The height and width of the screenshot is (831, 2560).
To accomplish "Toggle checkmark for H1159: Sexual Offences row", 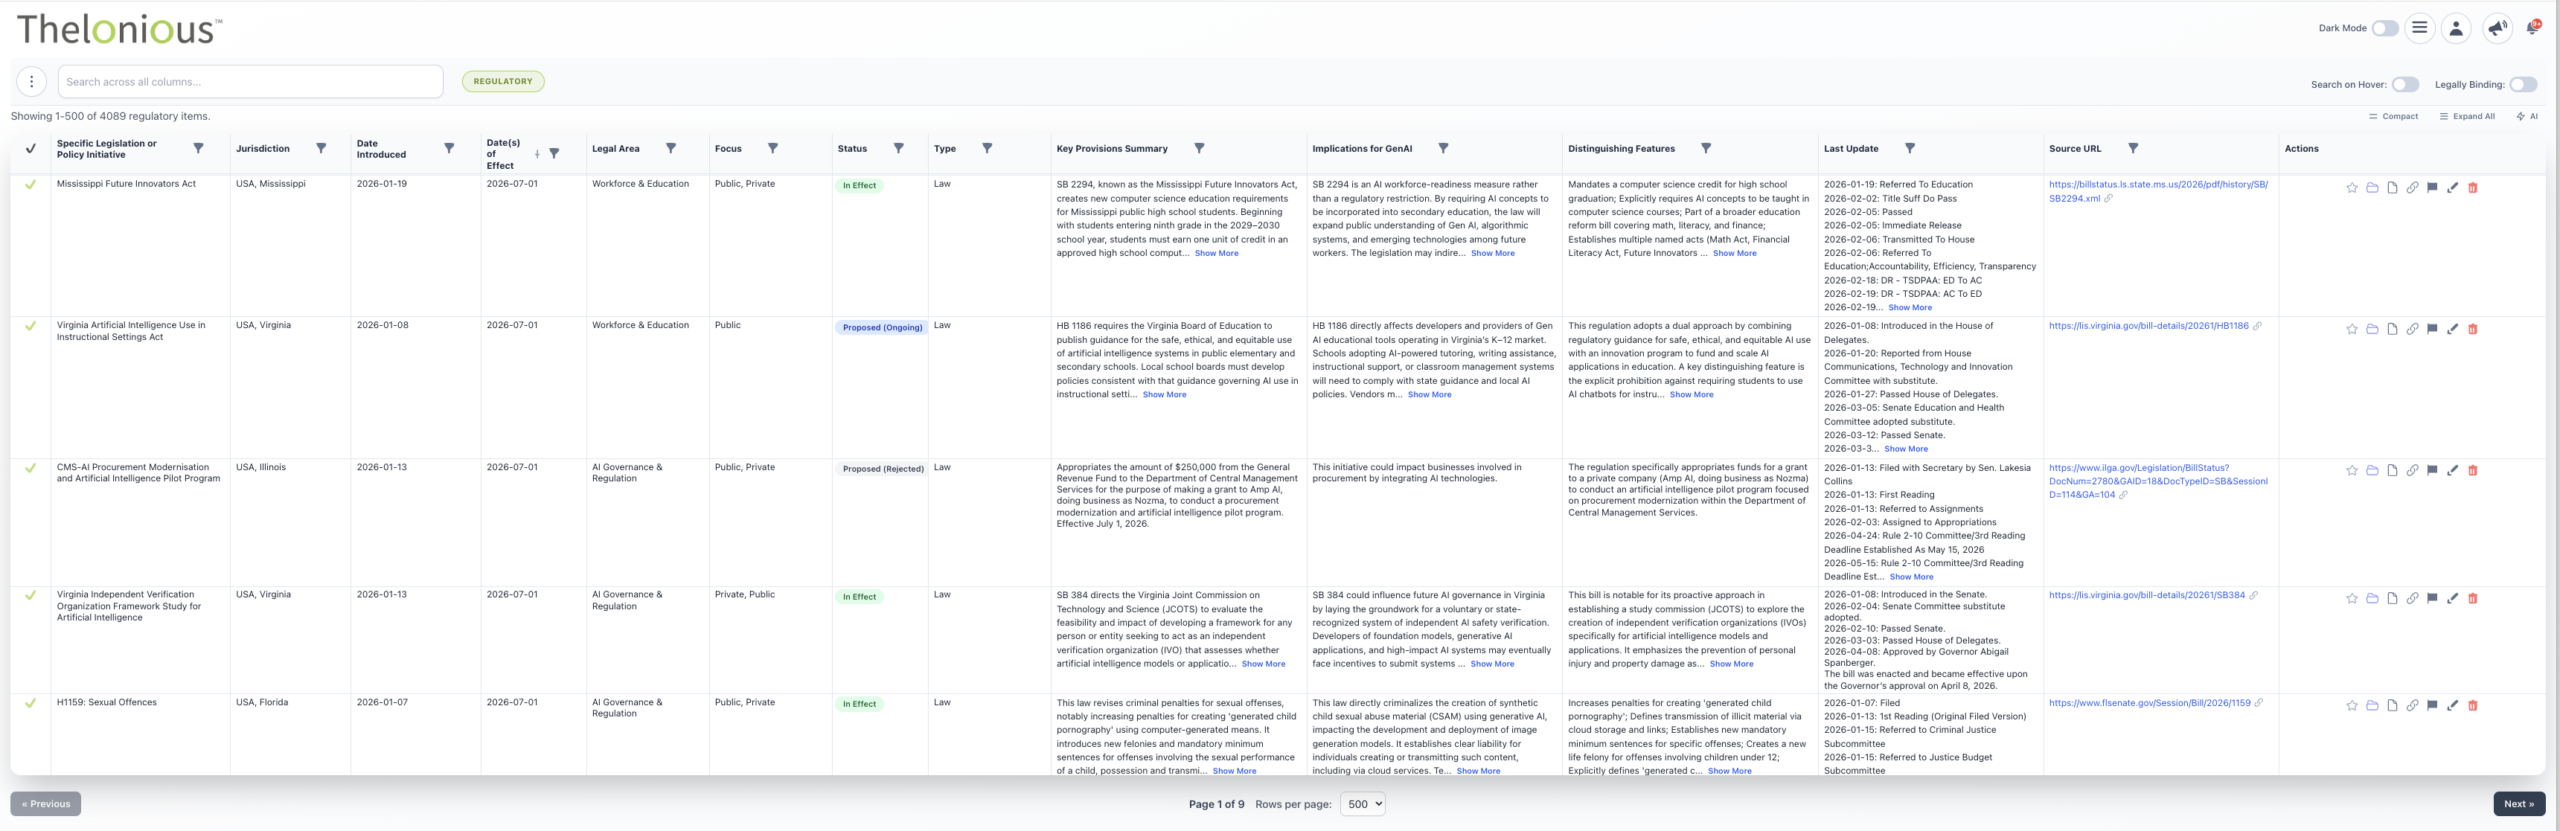I will pos(31,703).
